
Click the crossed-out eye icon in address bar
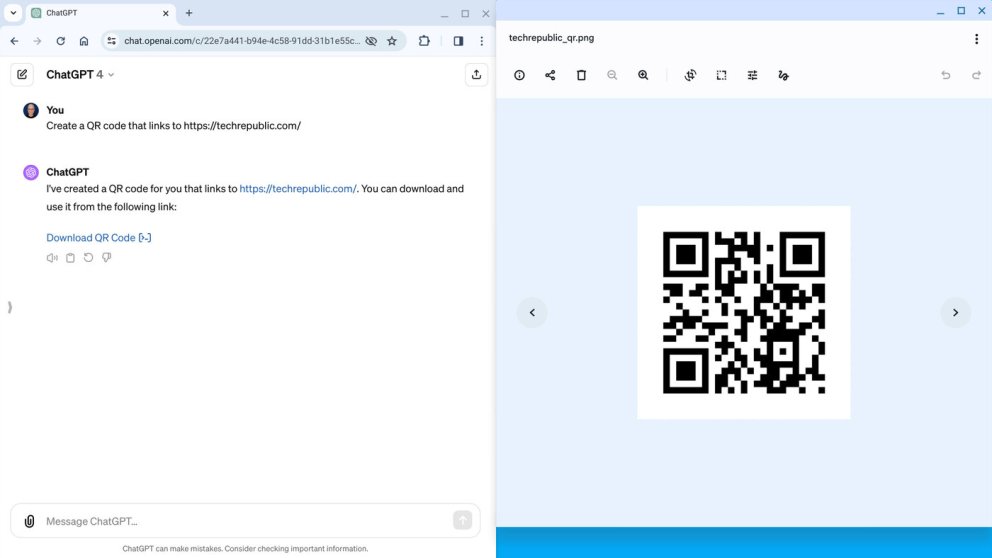pos(371,41)
